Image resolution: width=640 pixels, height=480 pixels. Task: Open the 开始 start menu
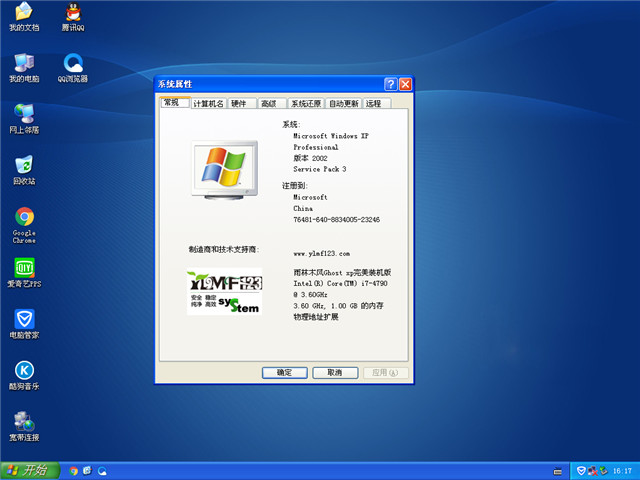(x=30, y=471)
